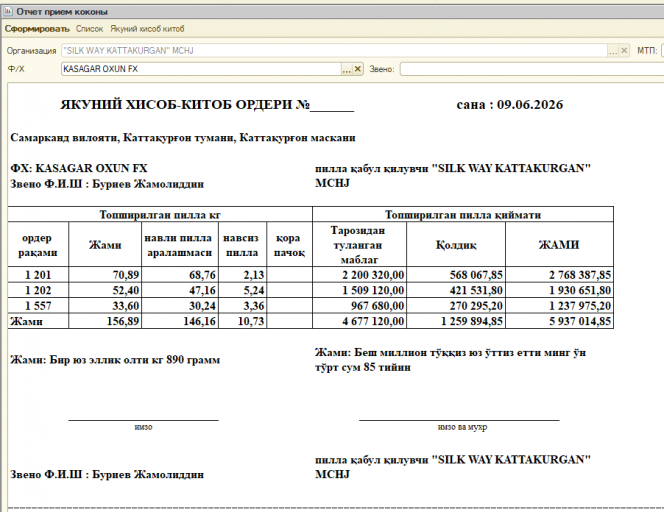664x512 pixels.
Task: Select the ФХ: KASAGAR OXUN FX cell
Action: coord(79,169)
